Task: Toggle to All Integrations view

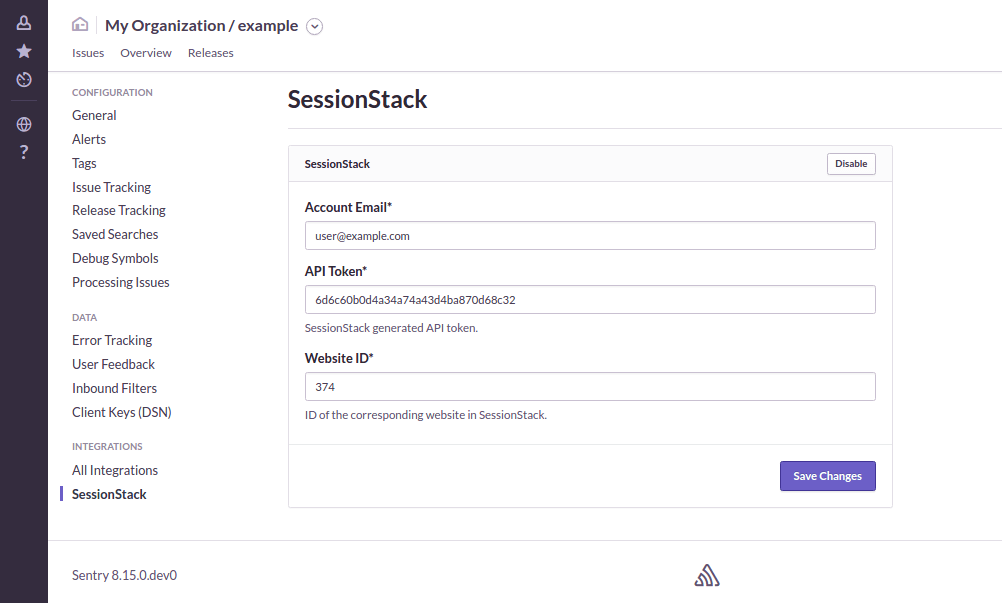Action: pos(114,469)
